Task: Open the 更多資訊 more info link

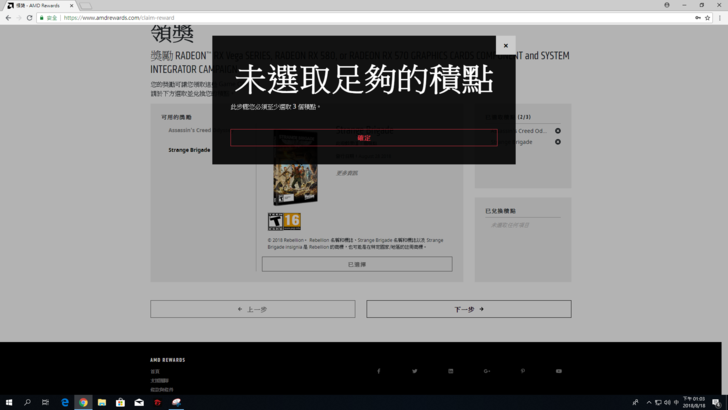Action: click(347, 173)
